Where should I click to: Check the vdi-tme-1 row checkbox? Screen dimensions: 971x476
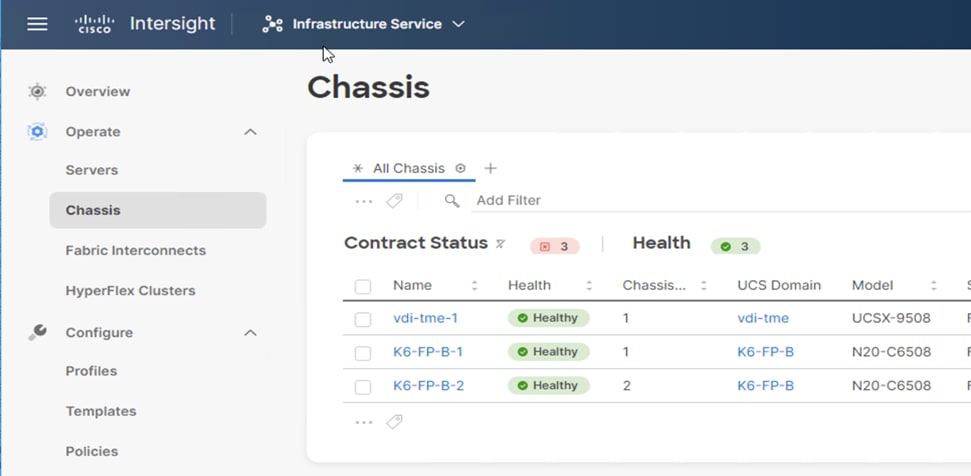click(x=363, y=319)
